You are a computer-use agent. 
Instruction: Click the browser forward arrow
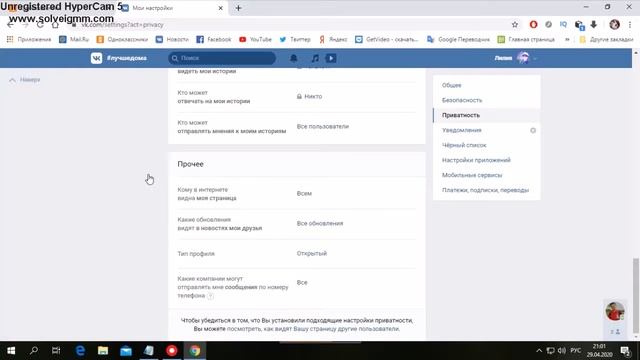pos(25,25)
